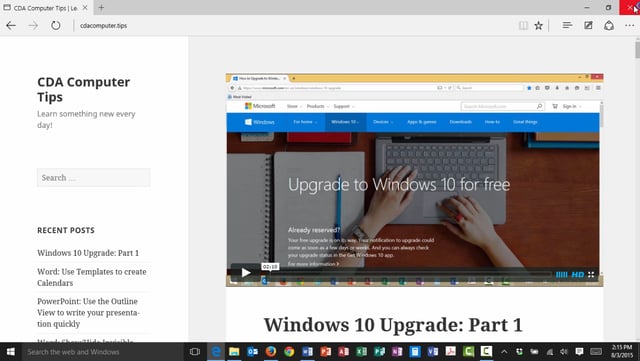Open Edge More actions ellipsis menu
Screen dimensions: 640x361
629,25
